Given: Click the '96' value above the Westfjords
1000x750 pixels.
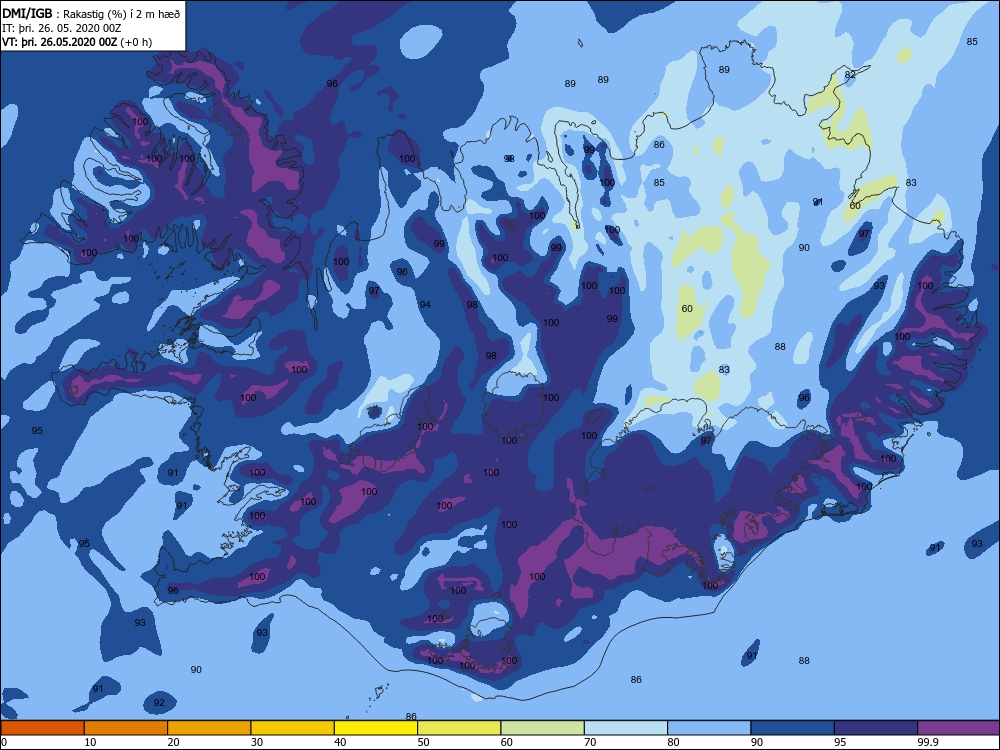Looking at the screenshot, I should 332,84.
